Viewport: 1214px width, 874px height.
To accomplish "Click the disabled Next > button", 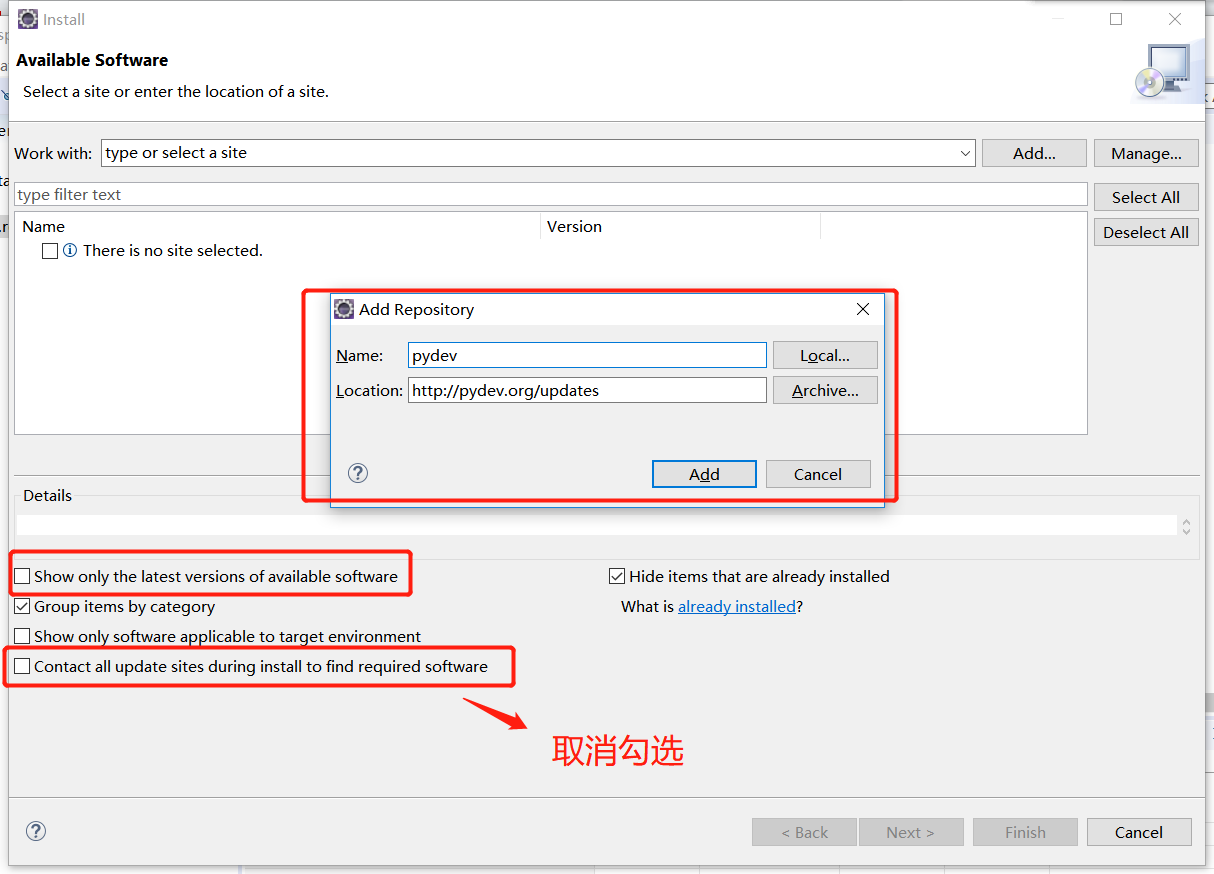I will (x=910, y=832).
